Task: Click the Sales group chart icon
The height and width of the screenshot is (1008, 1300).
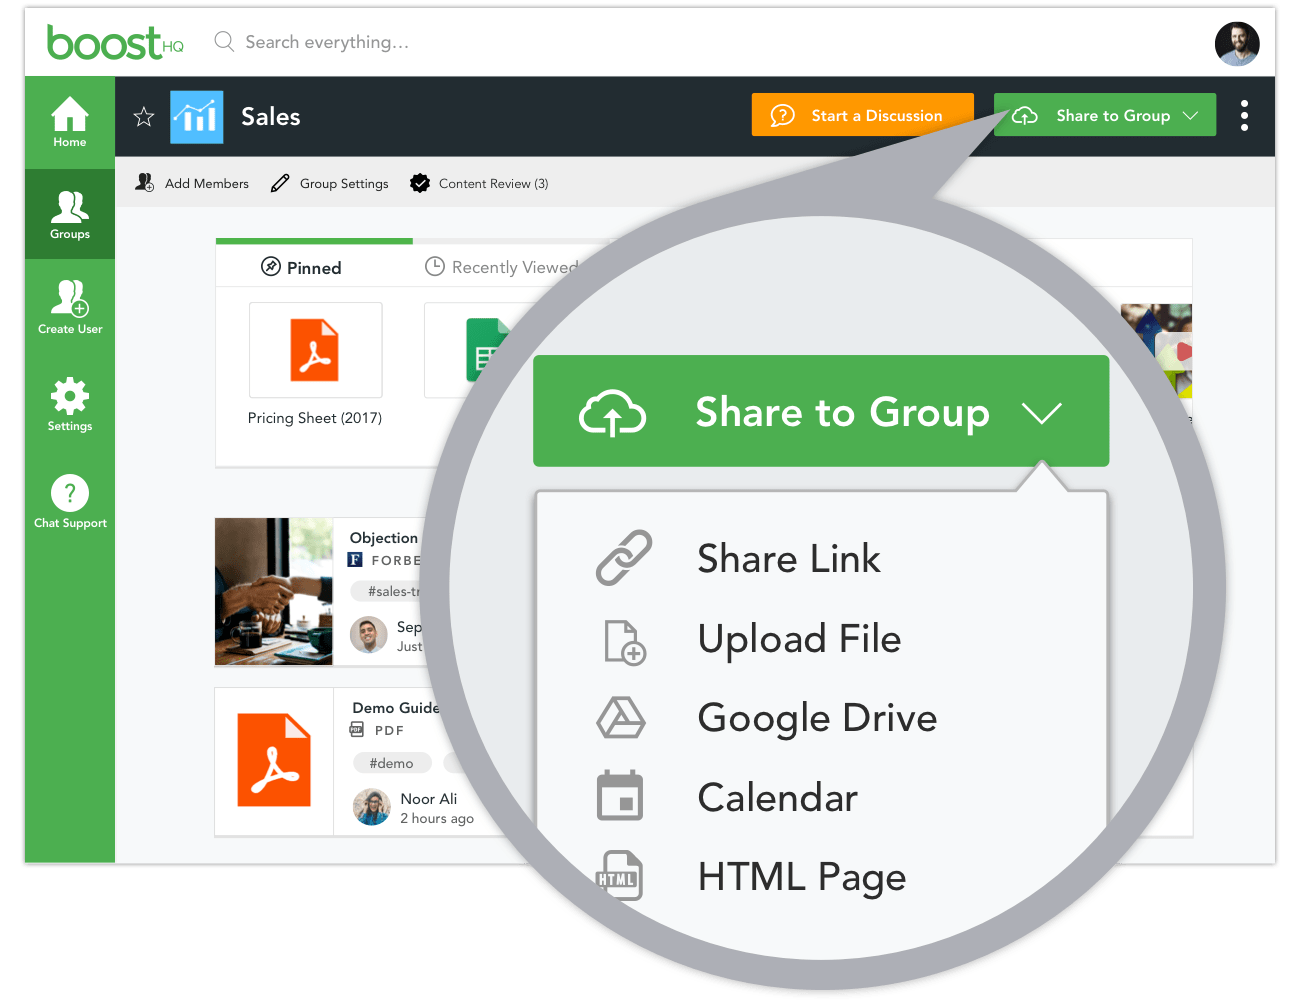Action: pyautogui.click(x=197, y=117)
